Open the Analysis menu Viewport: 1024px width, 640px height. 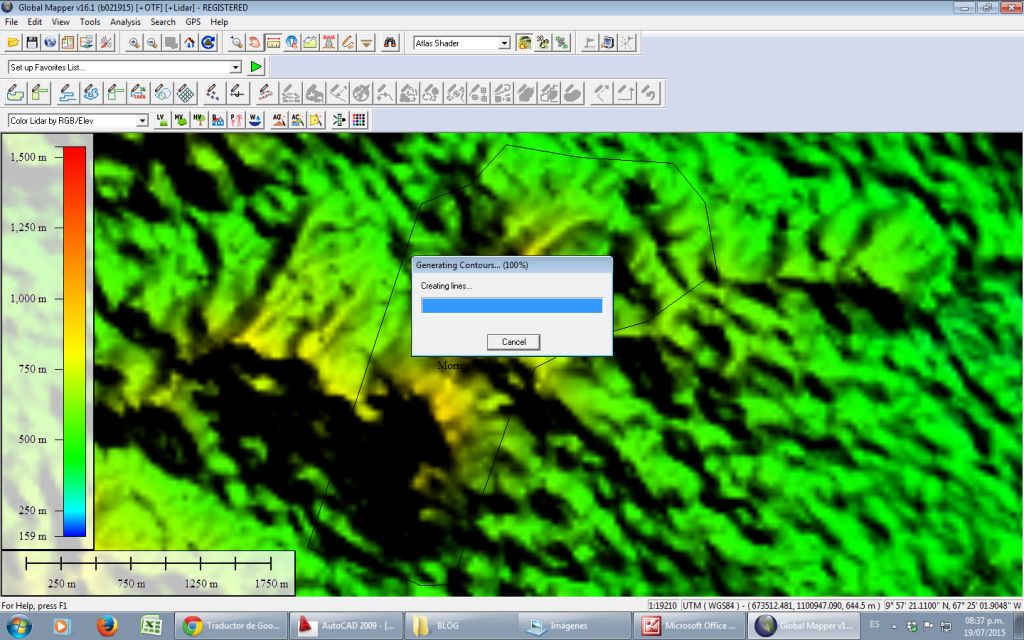pos(126,21)
